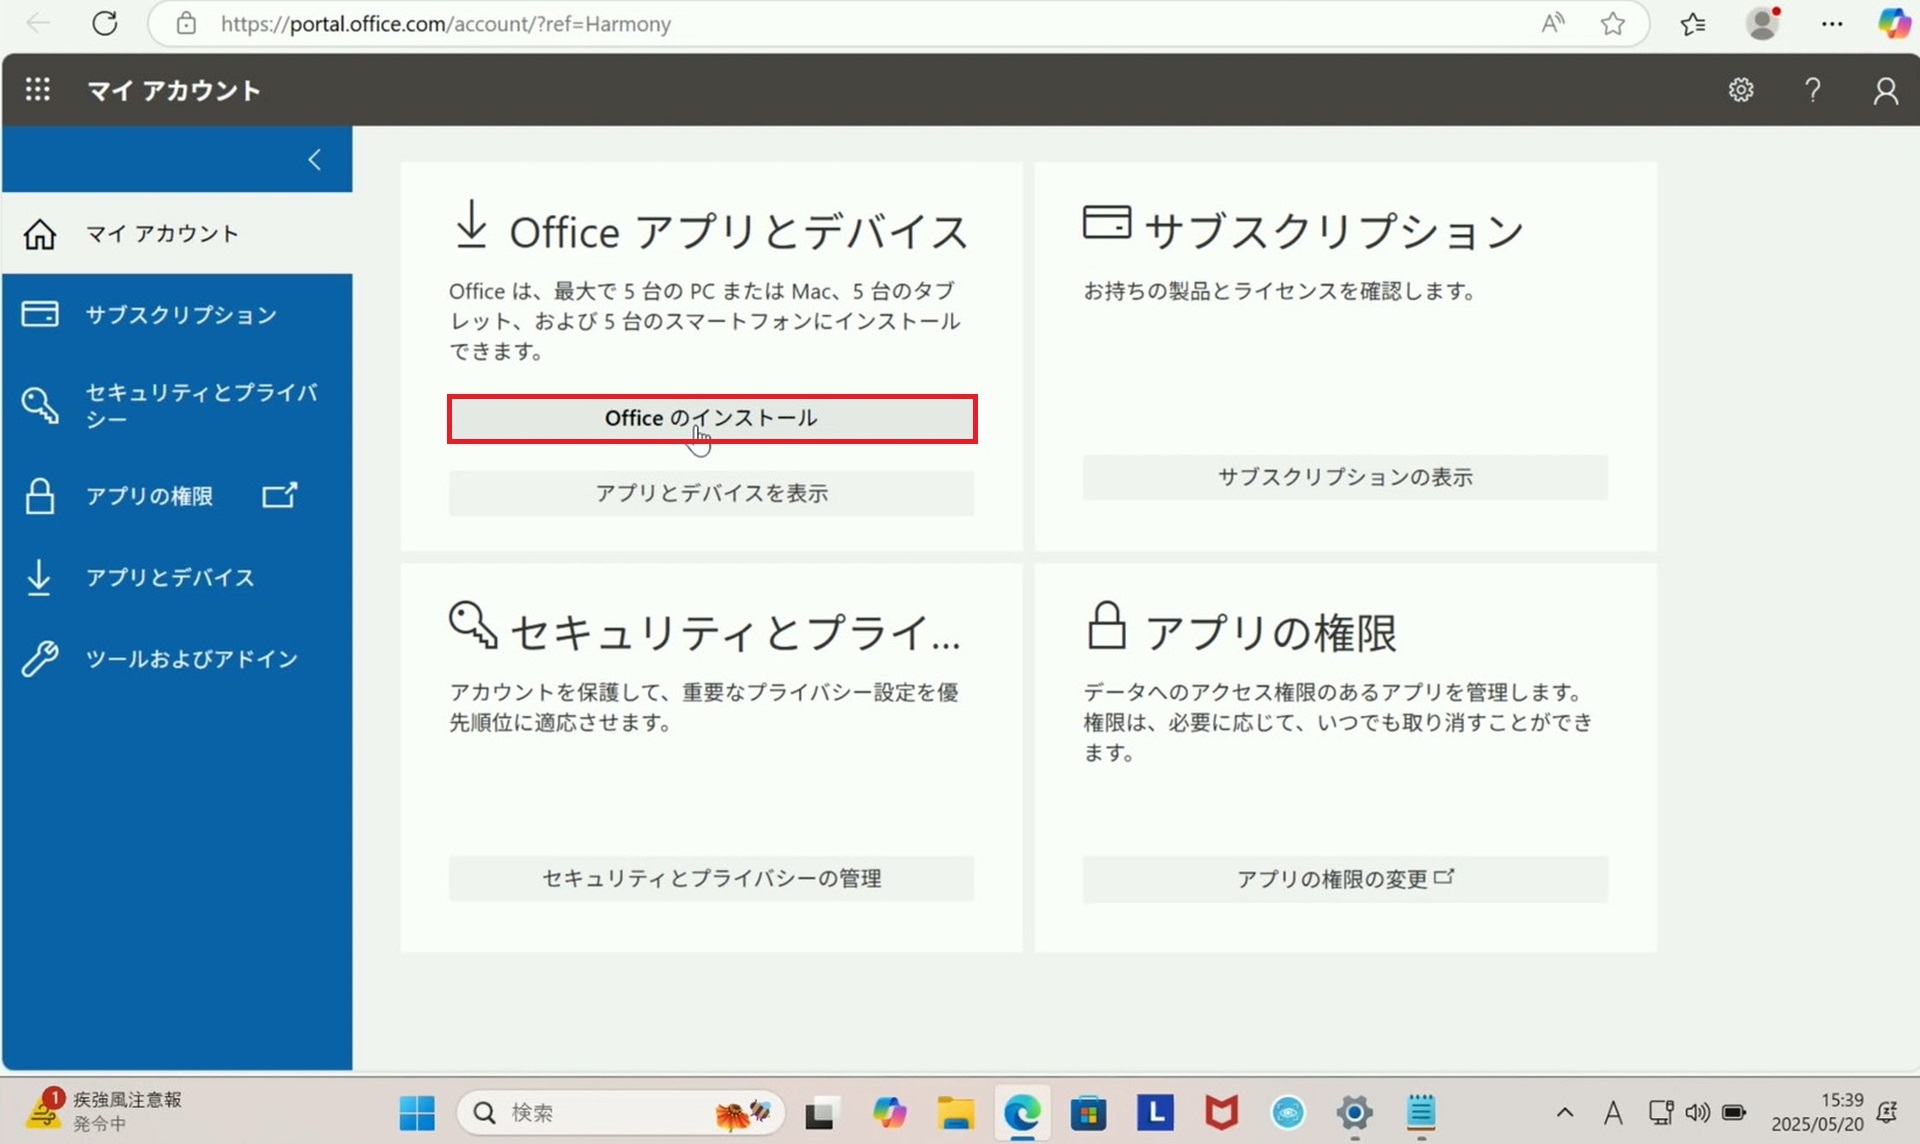Click the external-link icon beside sidebar アプリの権限
The height and width of the screenshot is (1144, 1920).
tap(279, 495)
